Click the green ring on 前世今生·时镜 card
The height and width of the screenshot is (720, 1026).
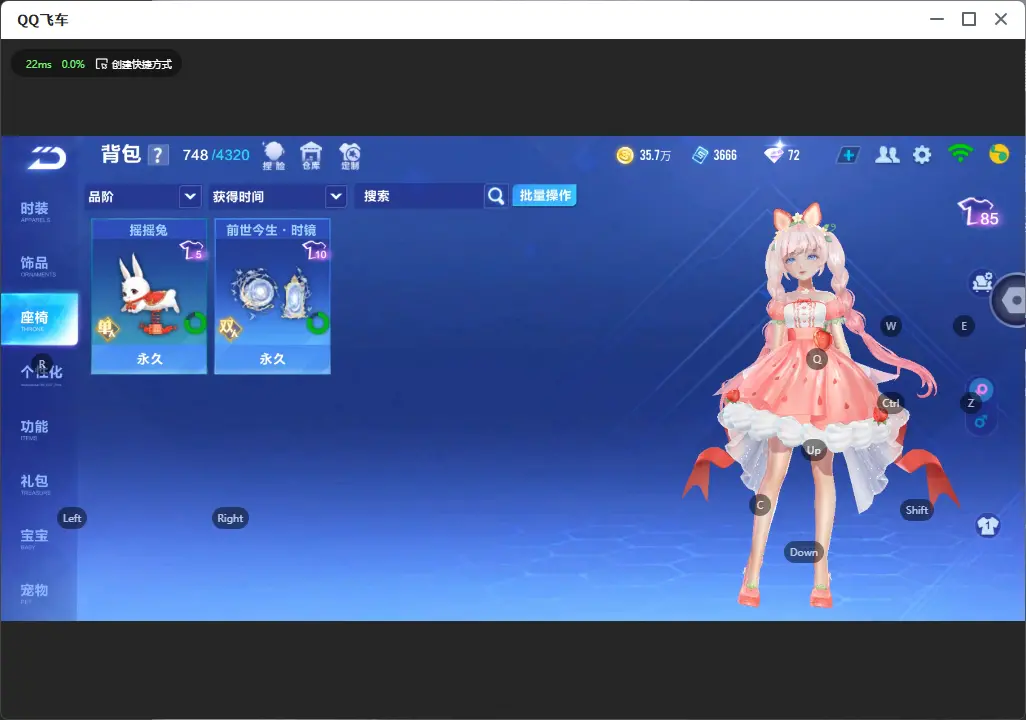pos(318,323)
